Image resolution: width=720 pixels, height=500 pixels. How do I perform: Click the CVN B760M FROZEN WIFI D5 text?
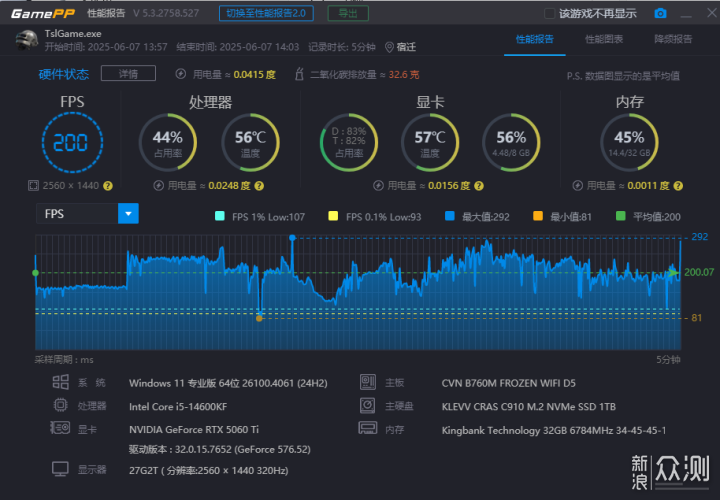point(508,383)
